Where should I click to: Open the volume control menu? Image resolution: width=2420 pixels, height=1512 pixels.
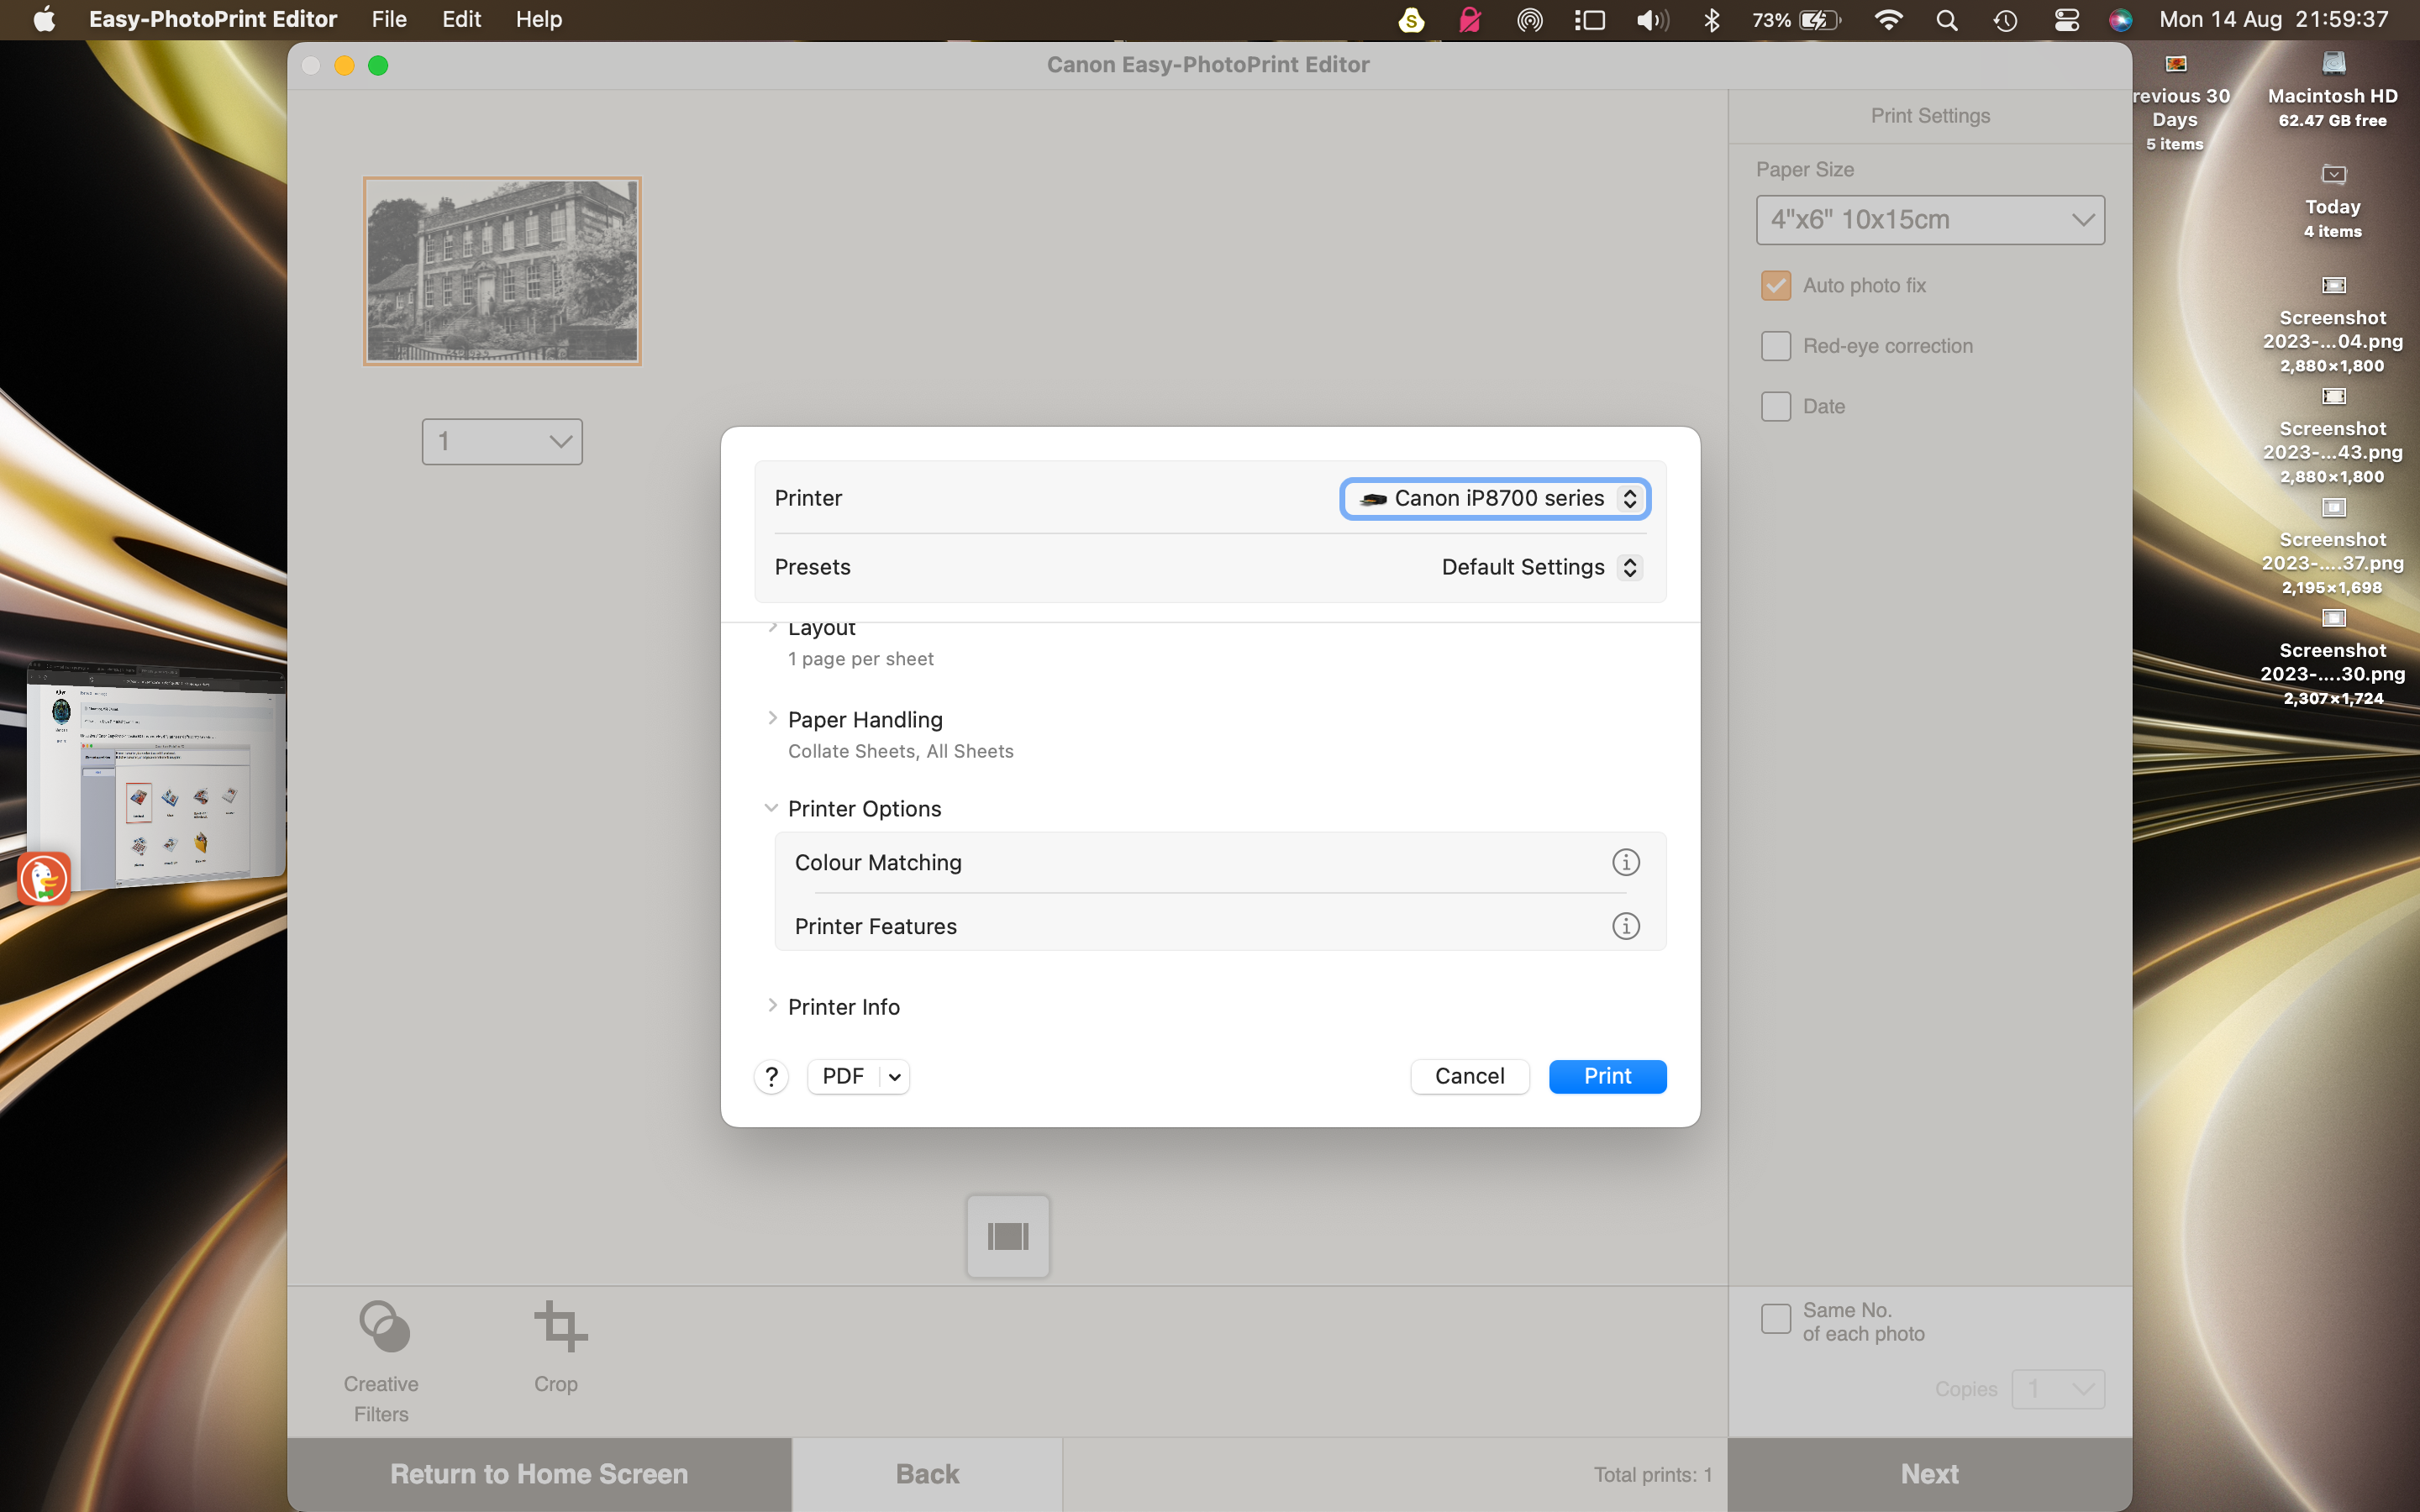pos(1652,19)
